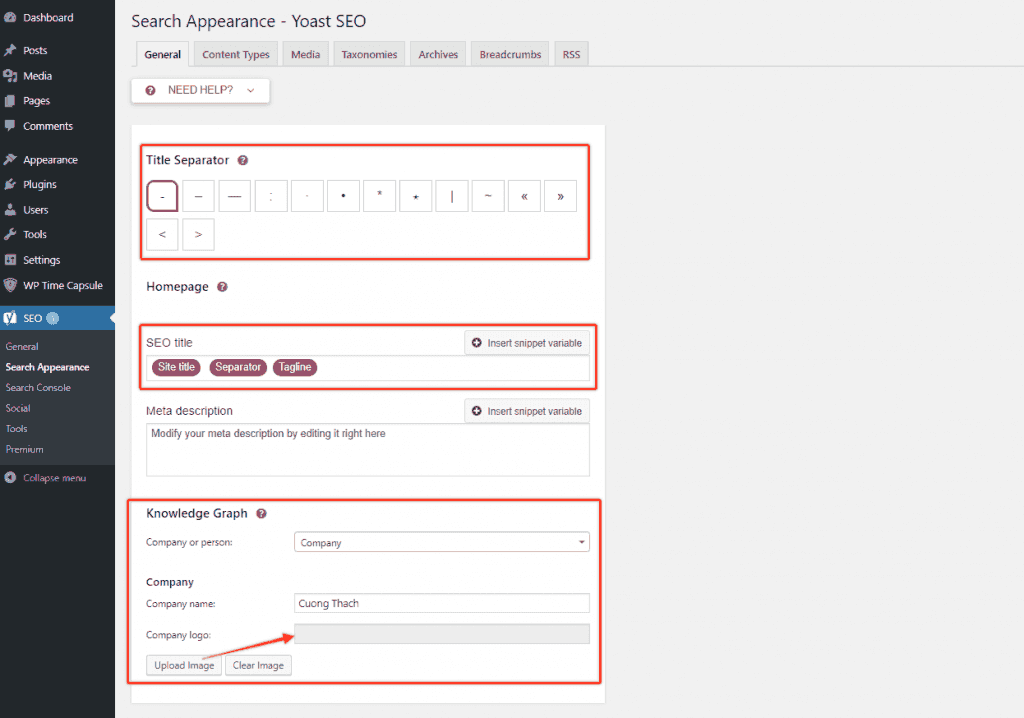Open the Appearance menu in sidebar
The height and width of the screenshot is (718, 1024).
point(50,160)
